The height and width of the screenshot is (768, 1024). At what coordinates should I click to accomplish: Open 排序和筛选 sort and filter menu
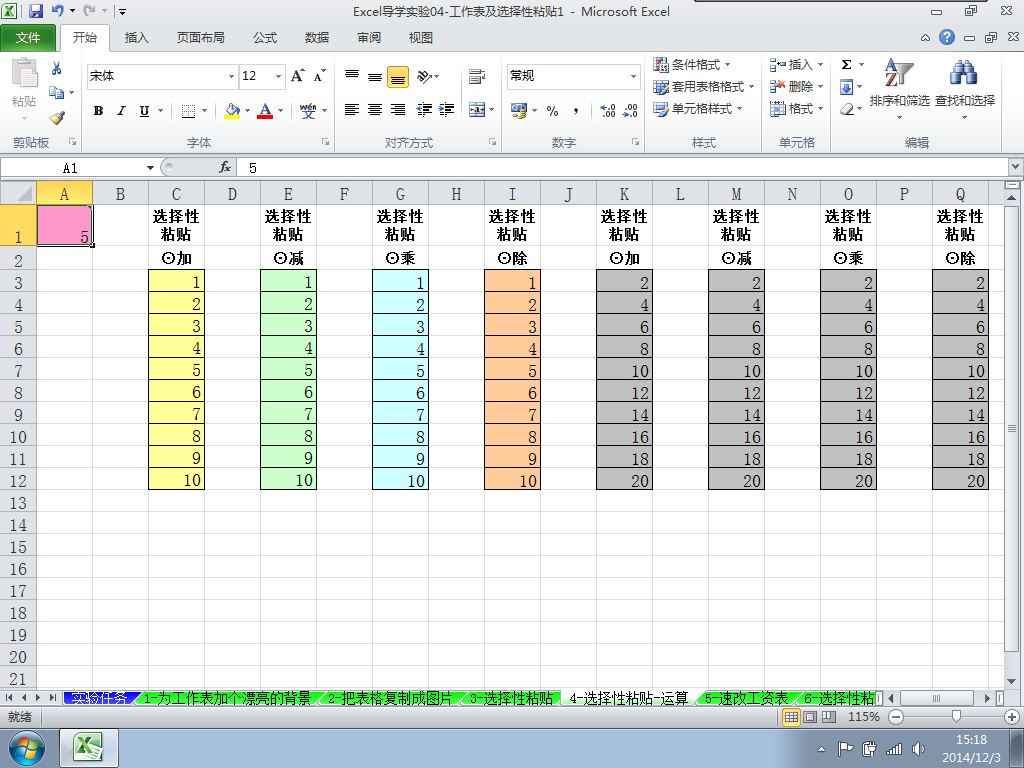[899, 89]
